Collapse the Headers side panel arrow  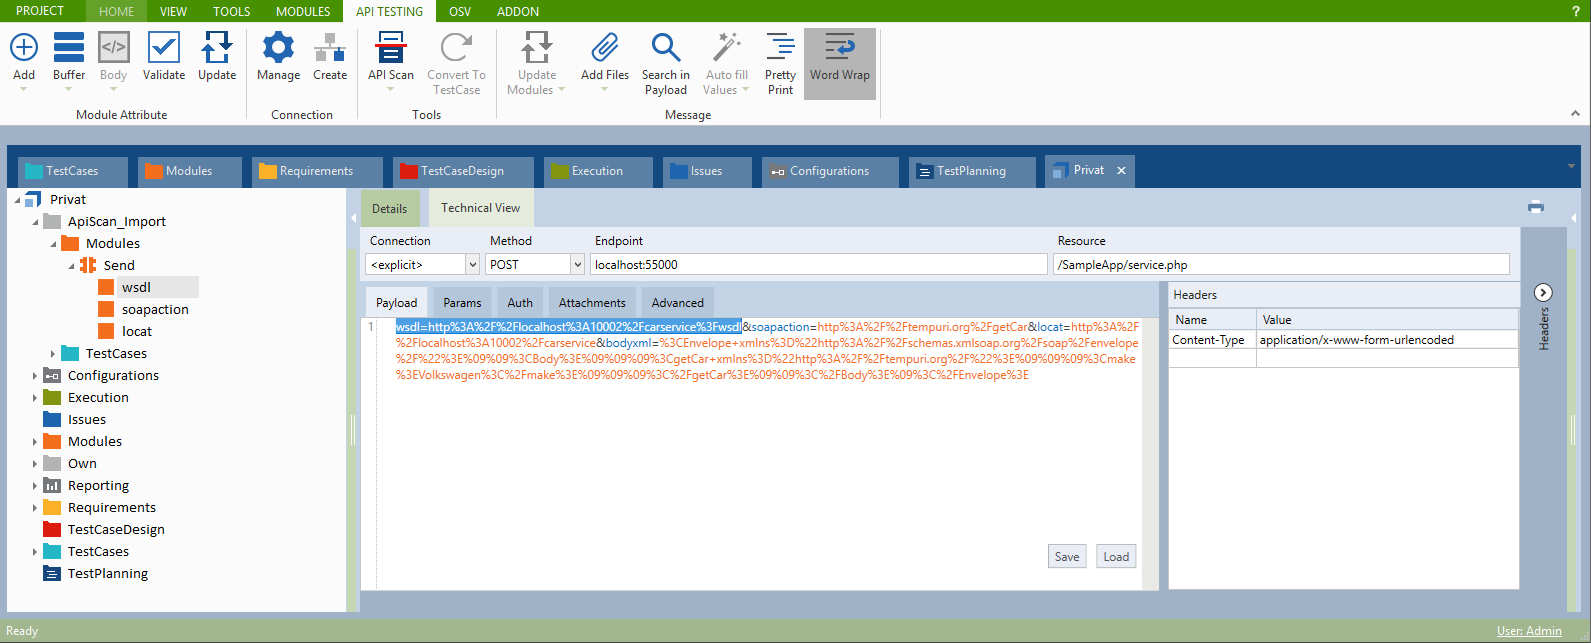1543,292
